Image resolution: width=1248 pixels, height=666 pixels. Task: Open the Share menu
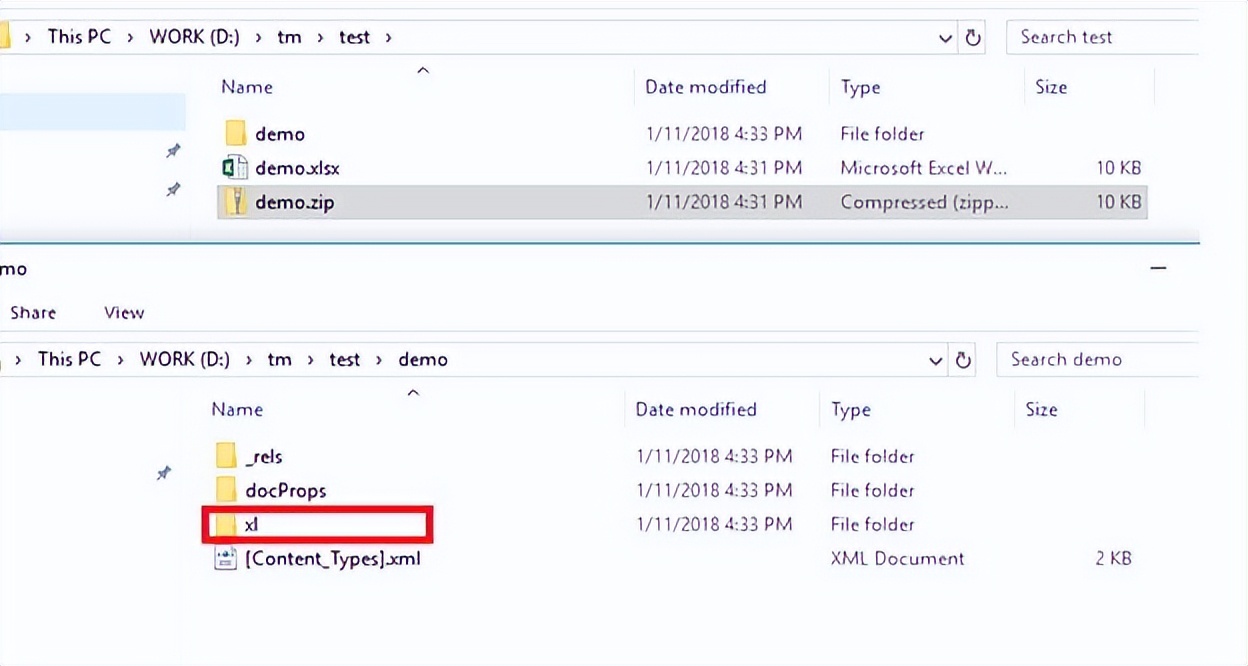coord(32,312)
